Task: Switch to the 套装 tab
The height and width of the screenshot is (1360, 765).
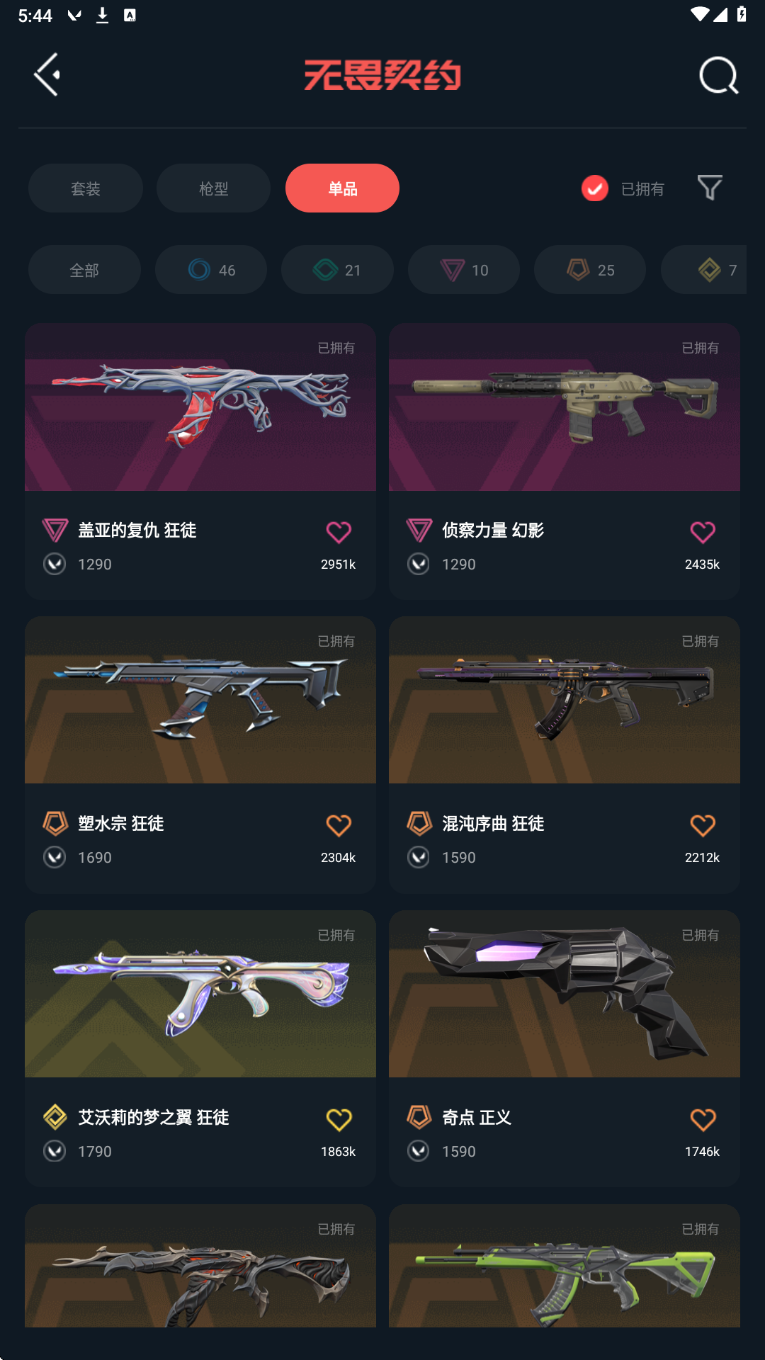Action: 85,188
